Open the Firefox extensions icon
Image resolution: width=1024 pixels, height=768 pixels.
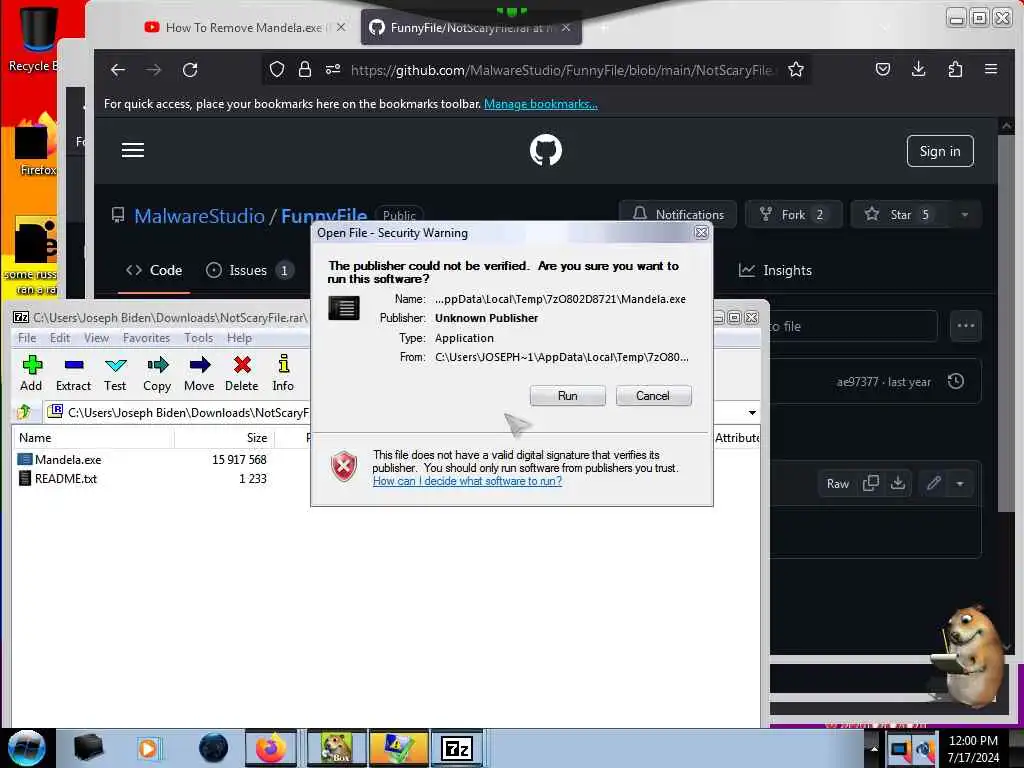[955, 69]
